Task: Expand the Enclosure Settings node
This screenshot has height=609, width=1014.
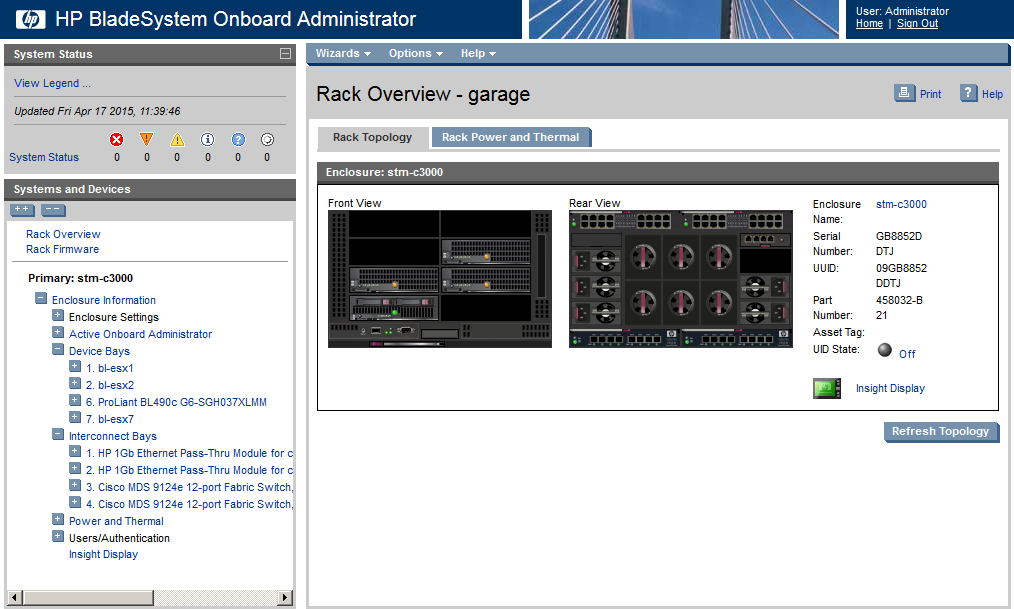Action: point(58,315)
